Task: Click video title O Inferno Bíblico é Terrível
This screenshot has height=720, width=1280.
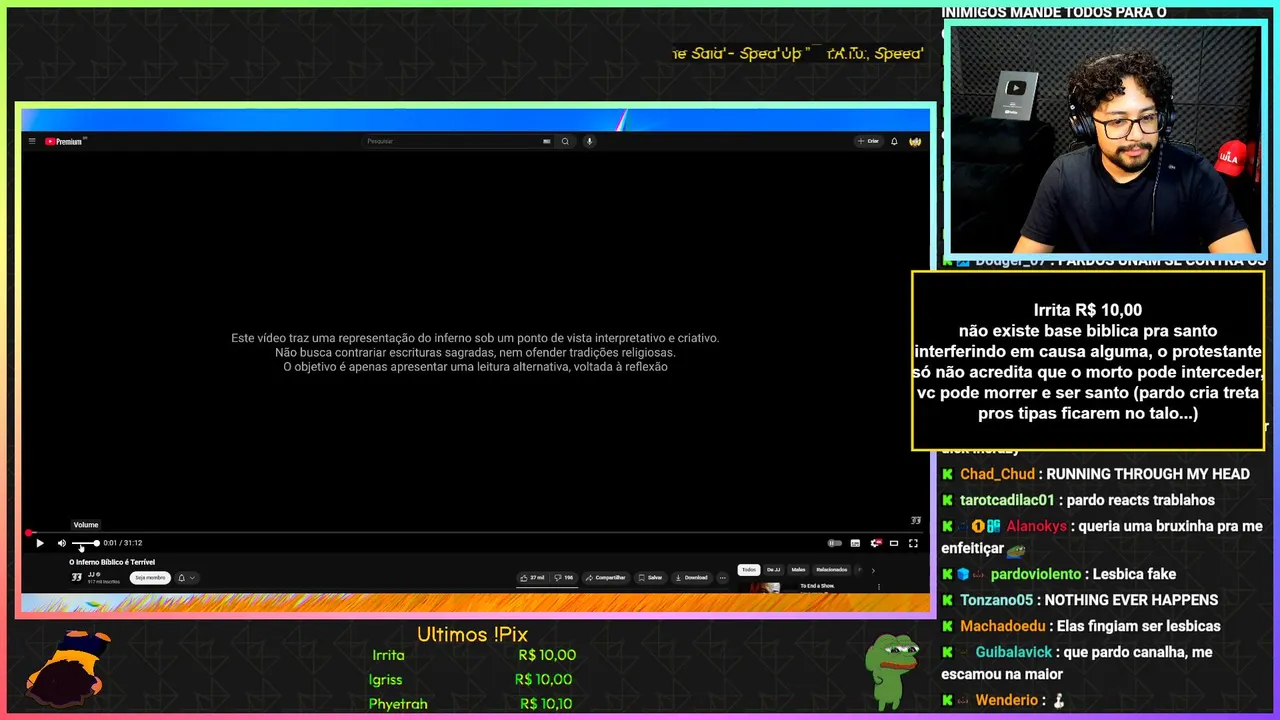Action: point(112,562)
